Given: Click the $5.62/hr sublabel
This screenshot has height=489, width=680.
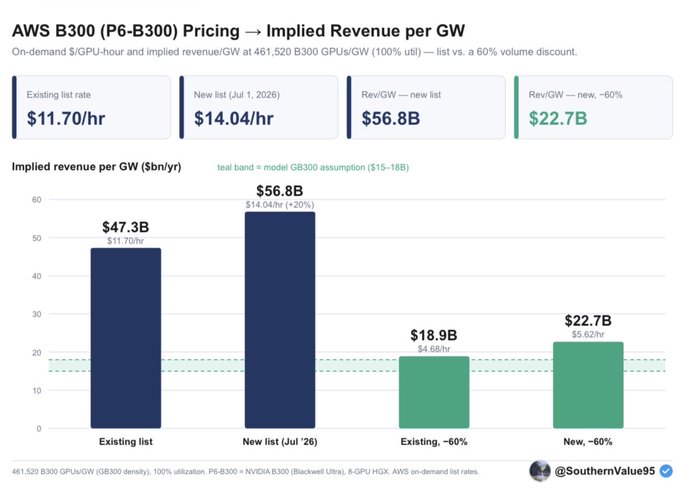Looking at the screenshot, I should 588,334.
